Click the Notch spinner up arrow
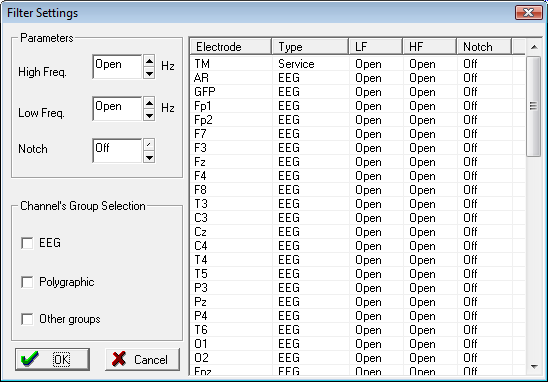Viewport: 548px width, 382px height. pyautogui.click(x=149, y=145)
